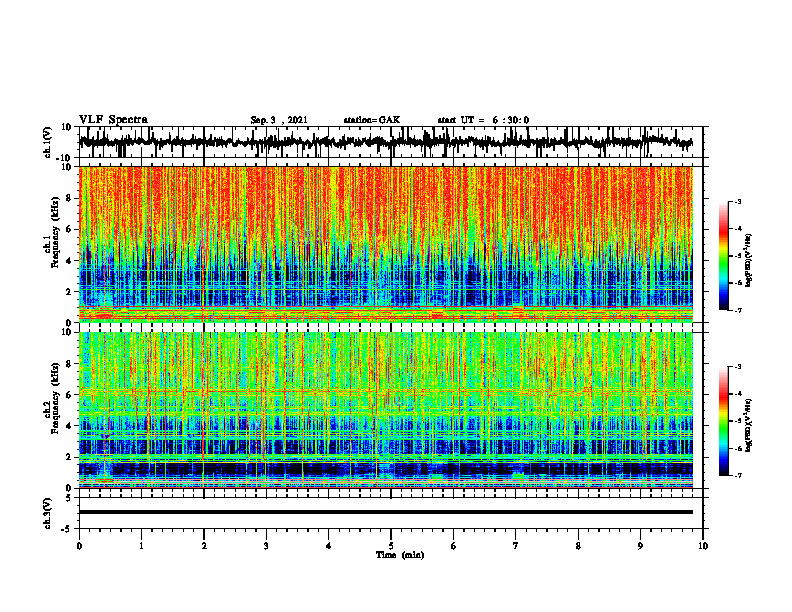The image size is (792, 612).
Task: Click the '2' kHz tick on ch.1 frequency axis
Action: [70, 291]
